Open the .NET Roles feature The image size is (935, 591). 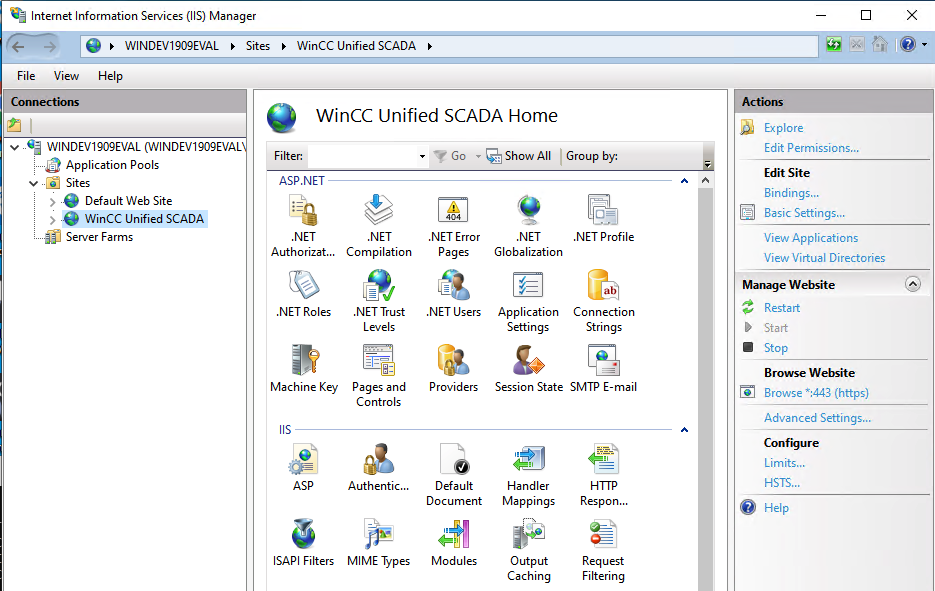pos(304,294)
